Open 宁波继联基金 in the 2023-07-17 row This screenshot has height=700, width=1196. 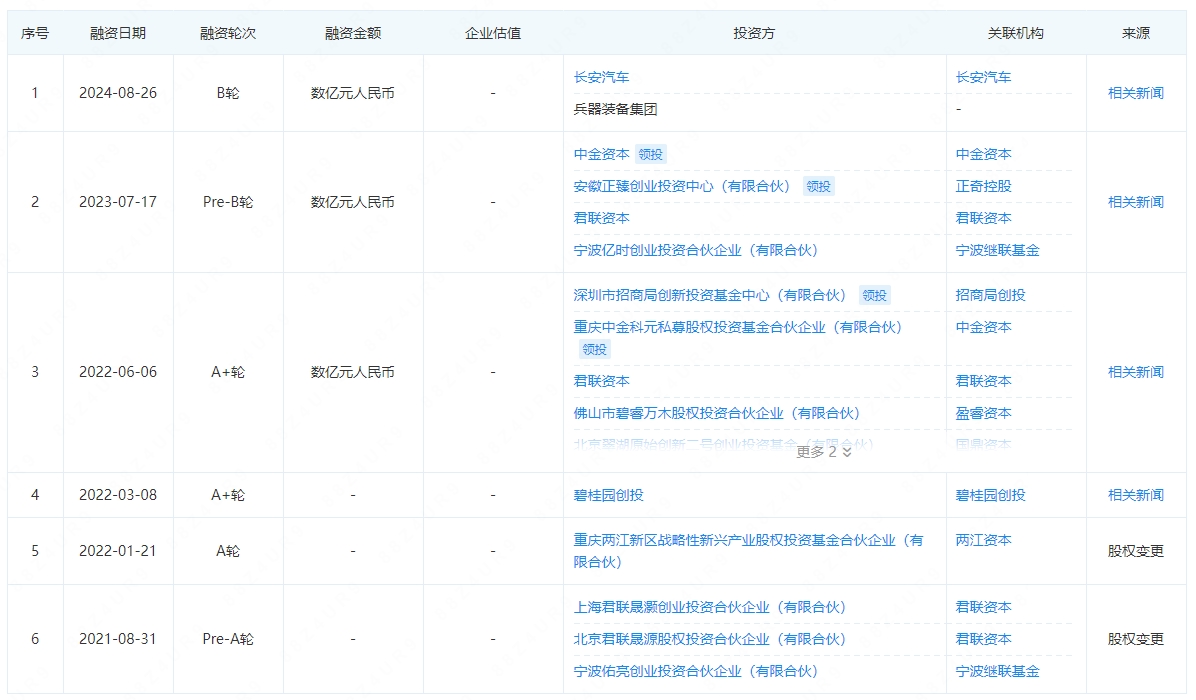(x=997, y=250)
